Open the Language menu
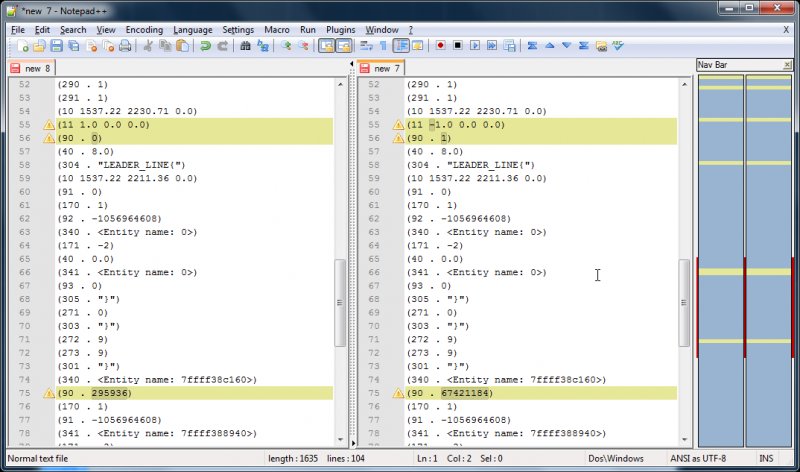The height and width of the screenshot is (472, 800). point(192,30)
